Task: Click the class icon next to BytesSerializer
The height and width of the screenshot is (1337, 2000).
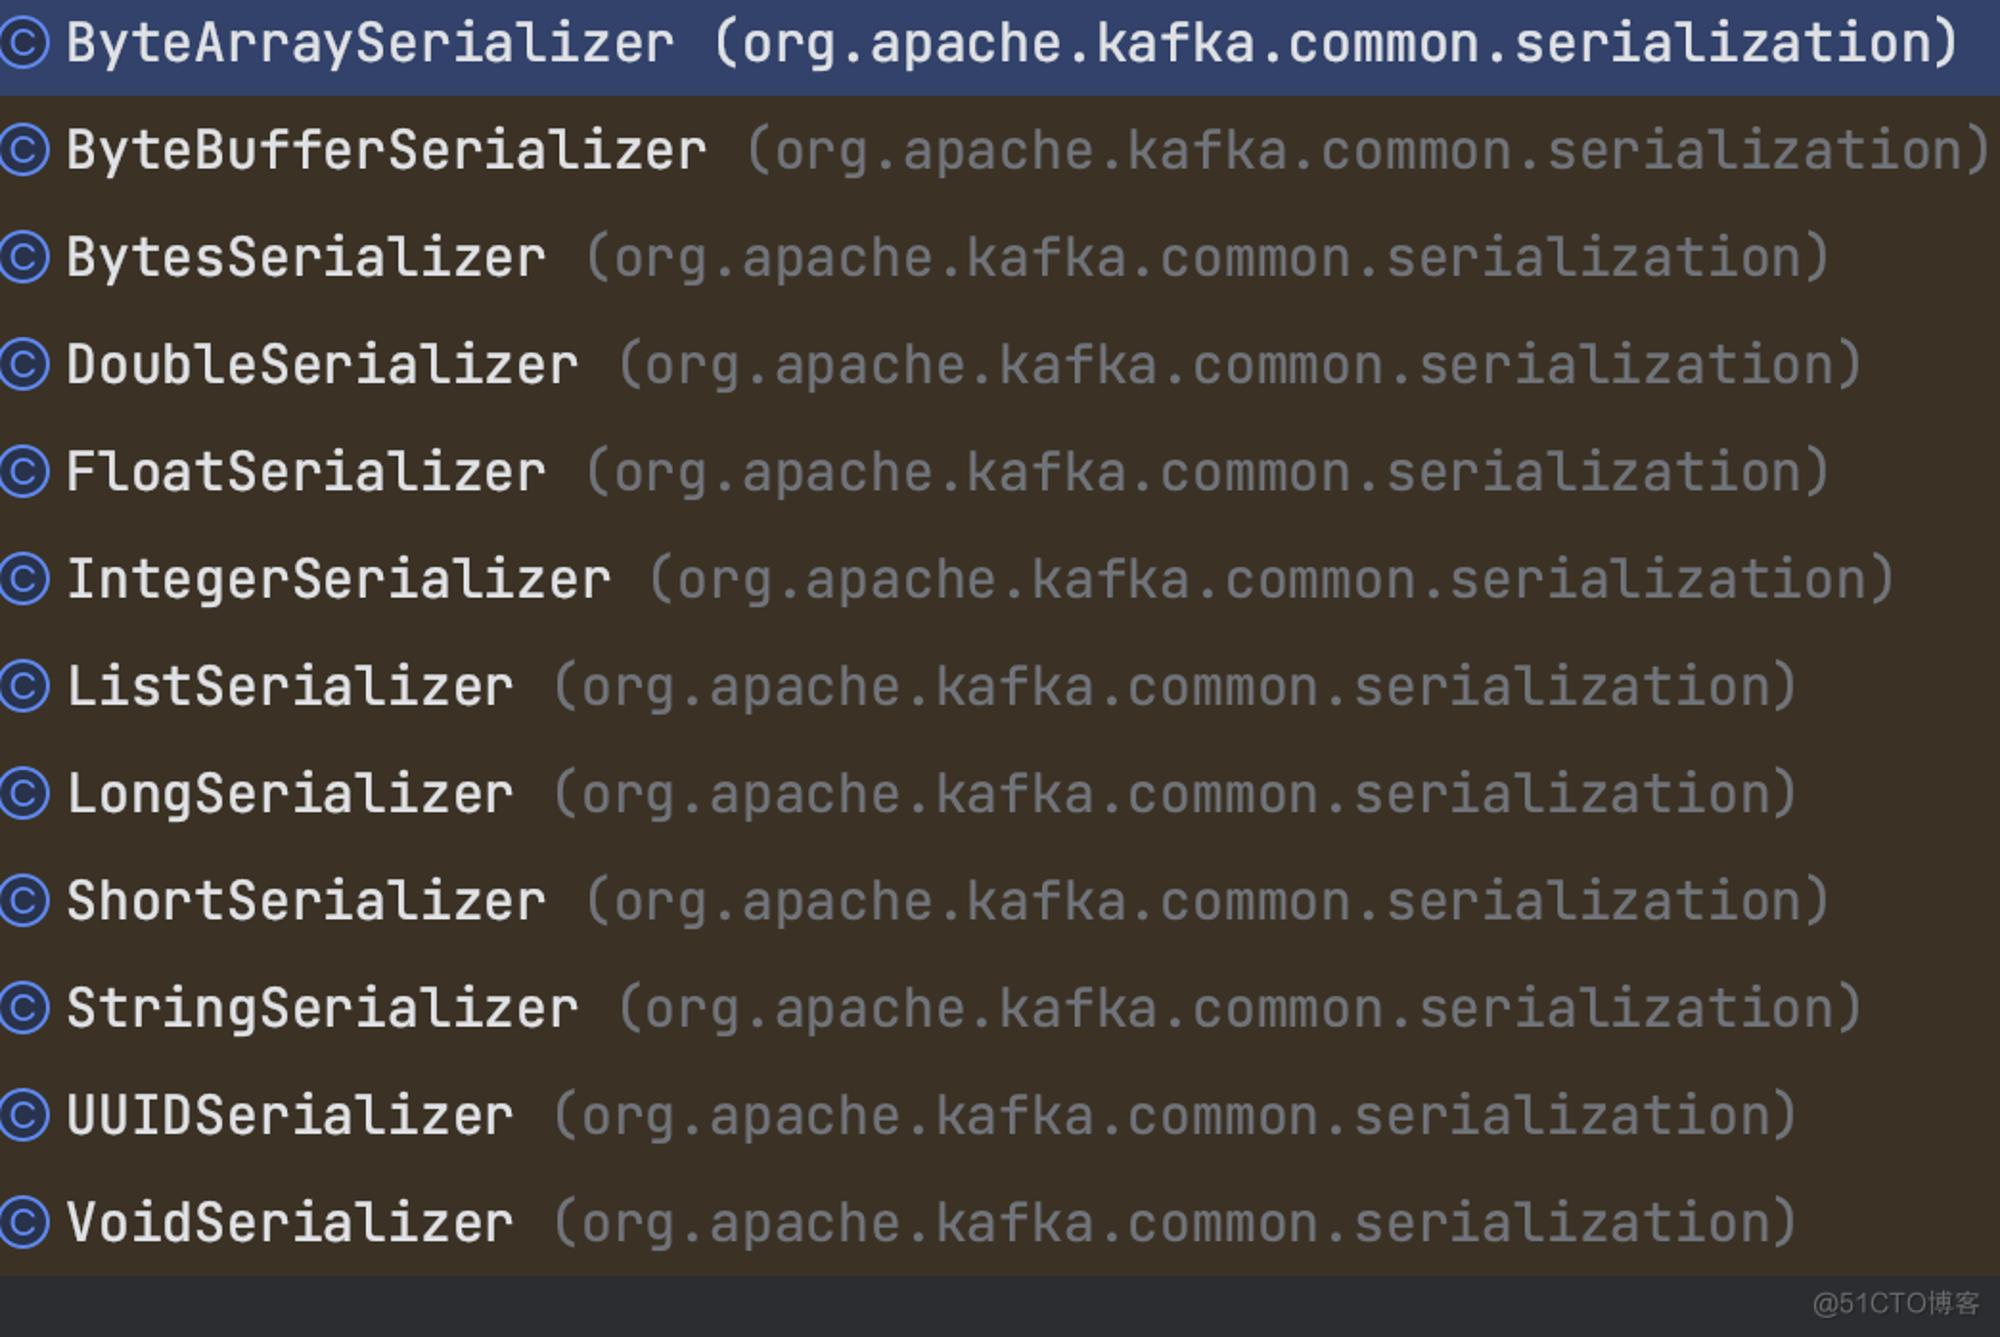Action: 24,257
